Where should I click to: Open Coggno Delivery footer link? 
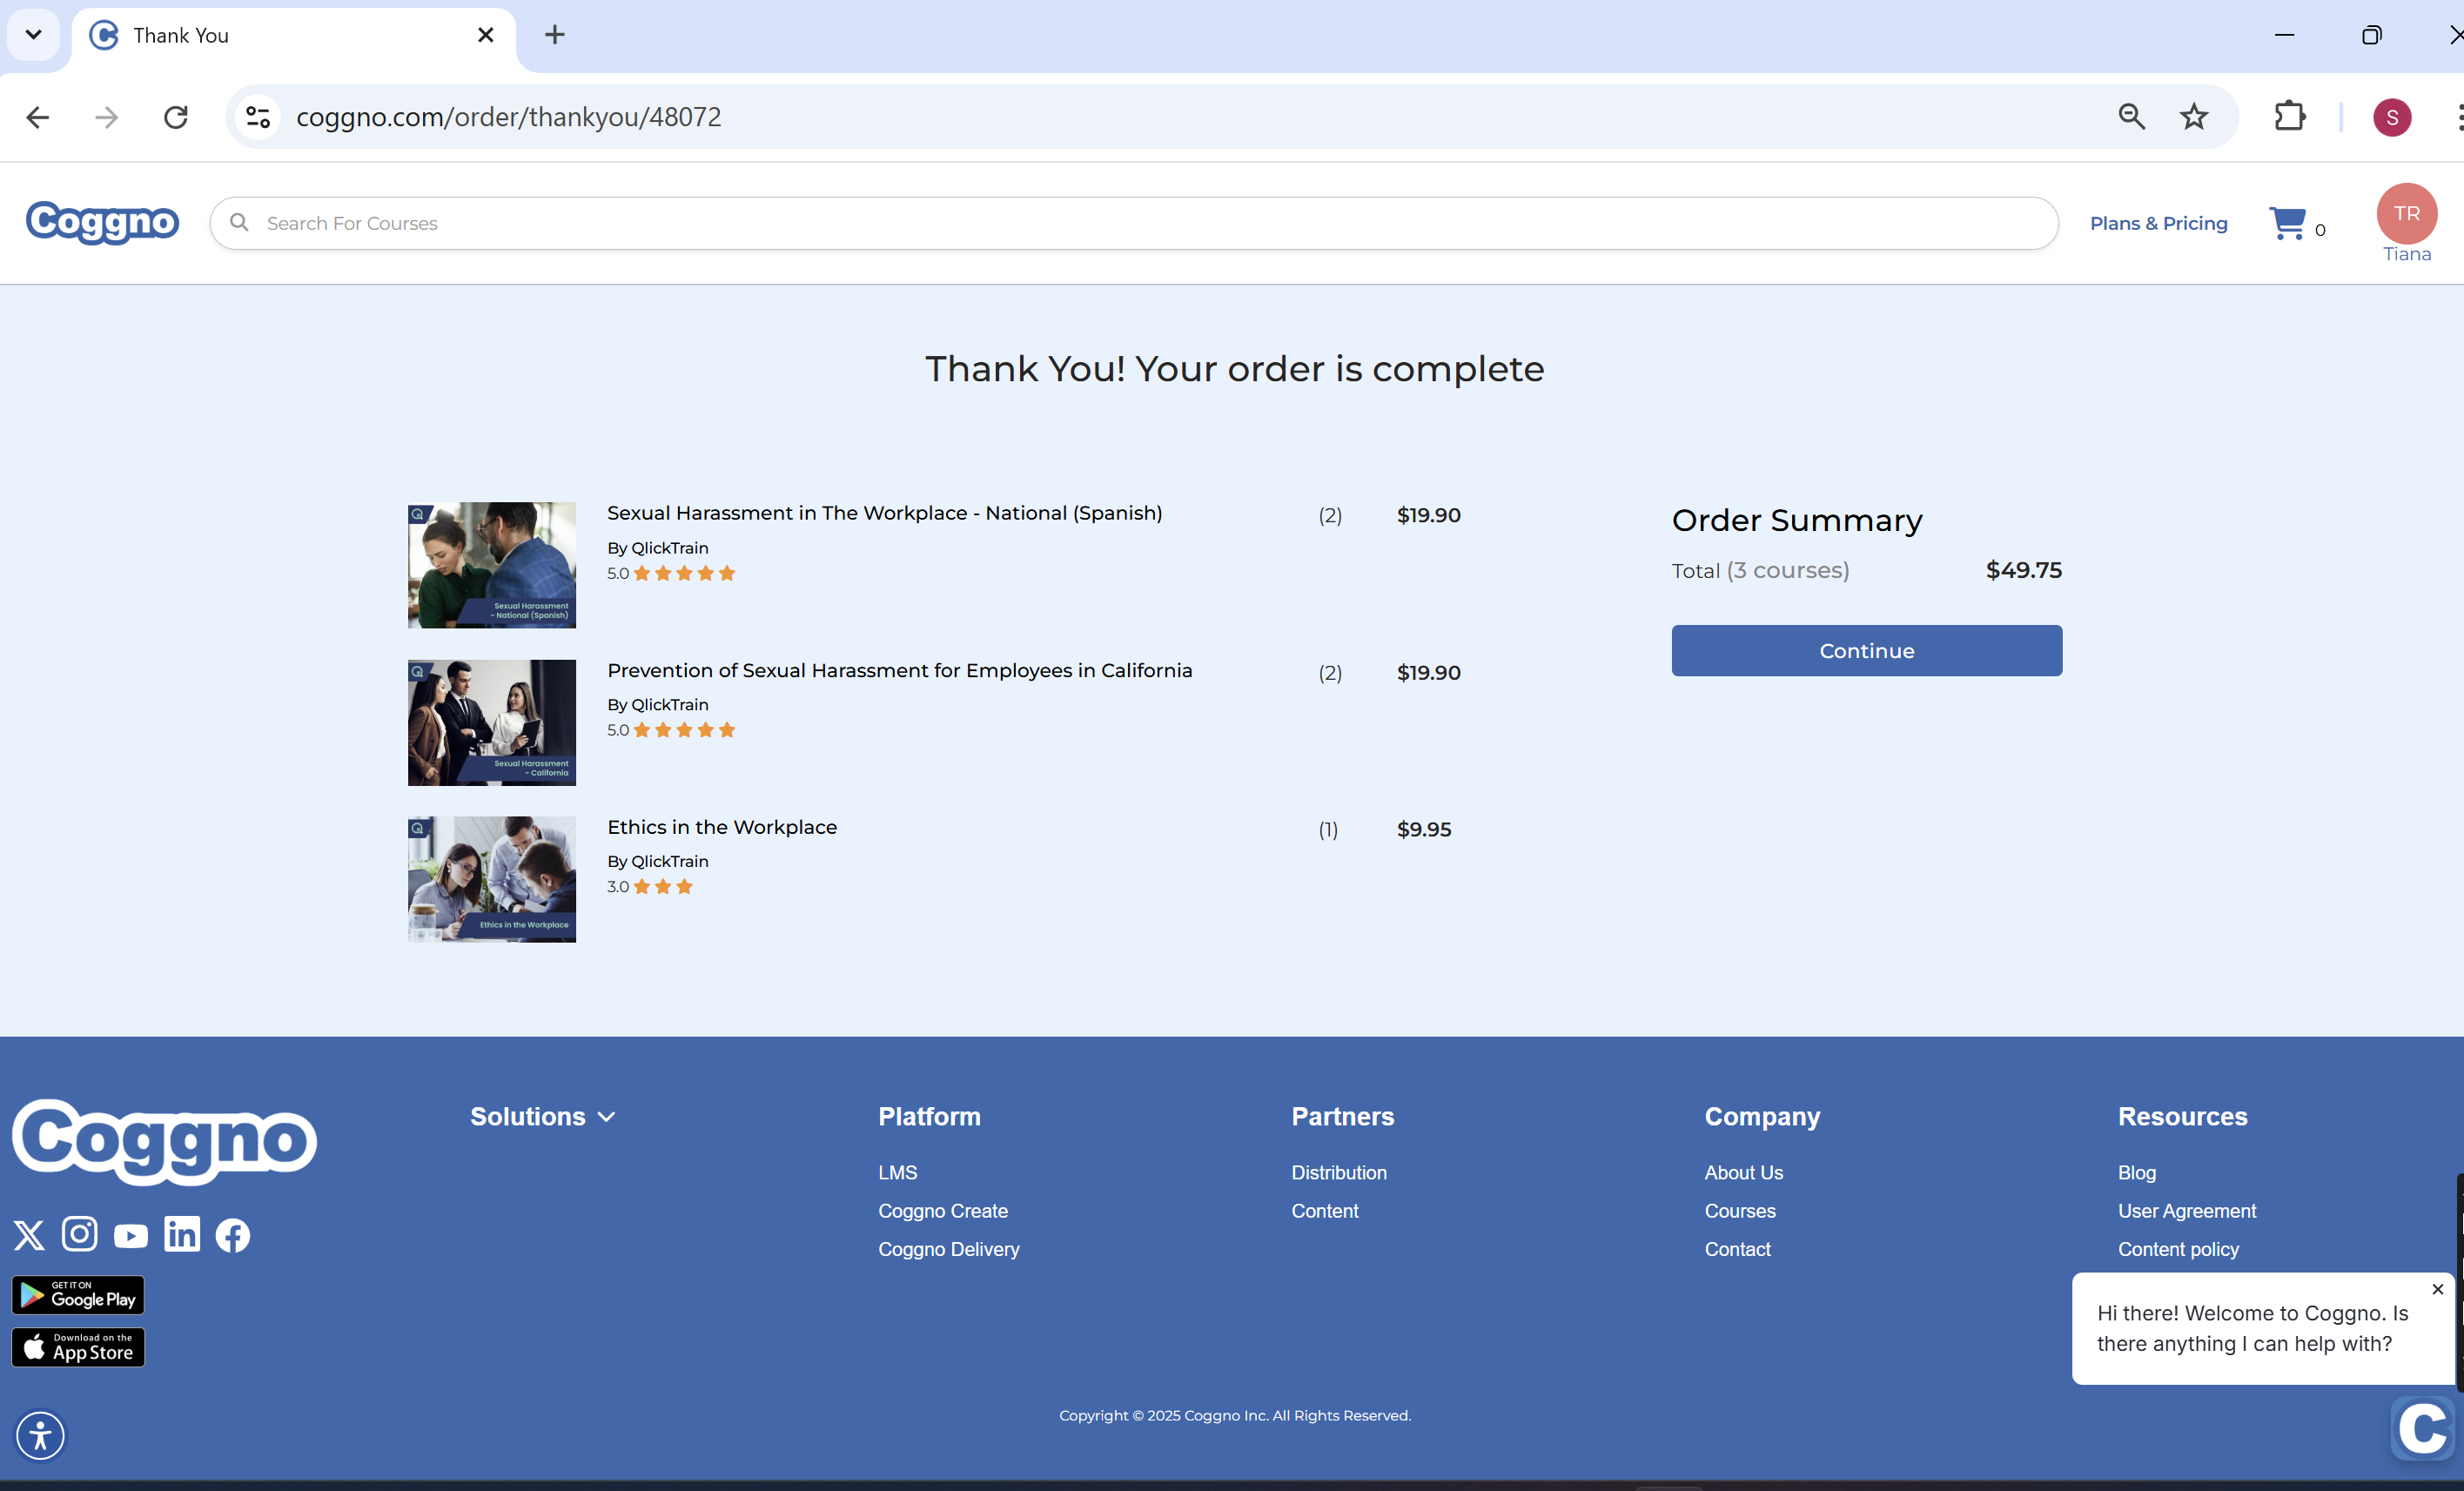(948, 1249)
